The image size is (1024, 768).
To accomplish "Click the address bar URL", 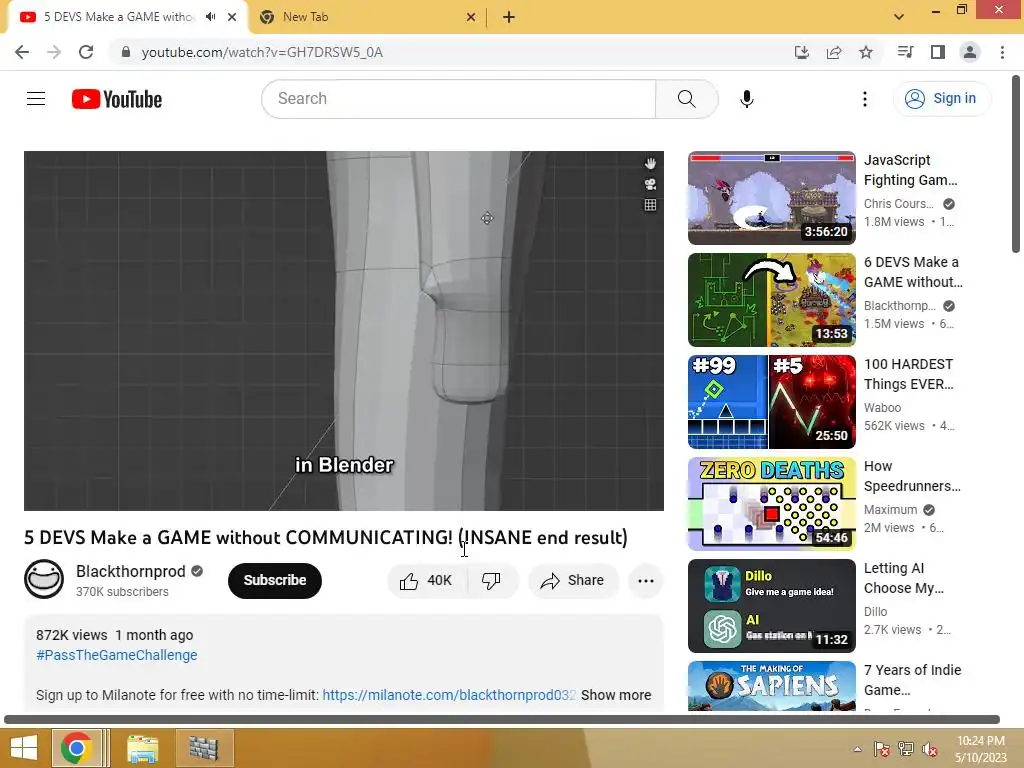I will (x=262, y=52).
